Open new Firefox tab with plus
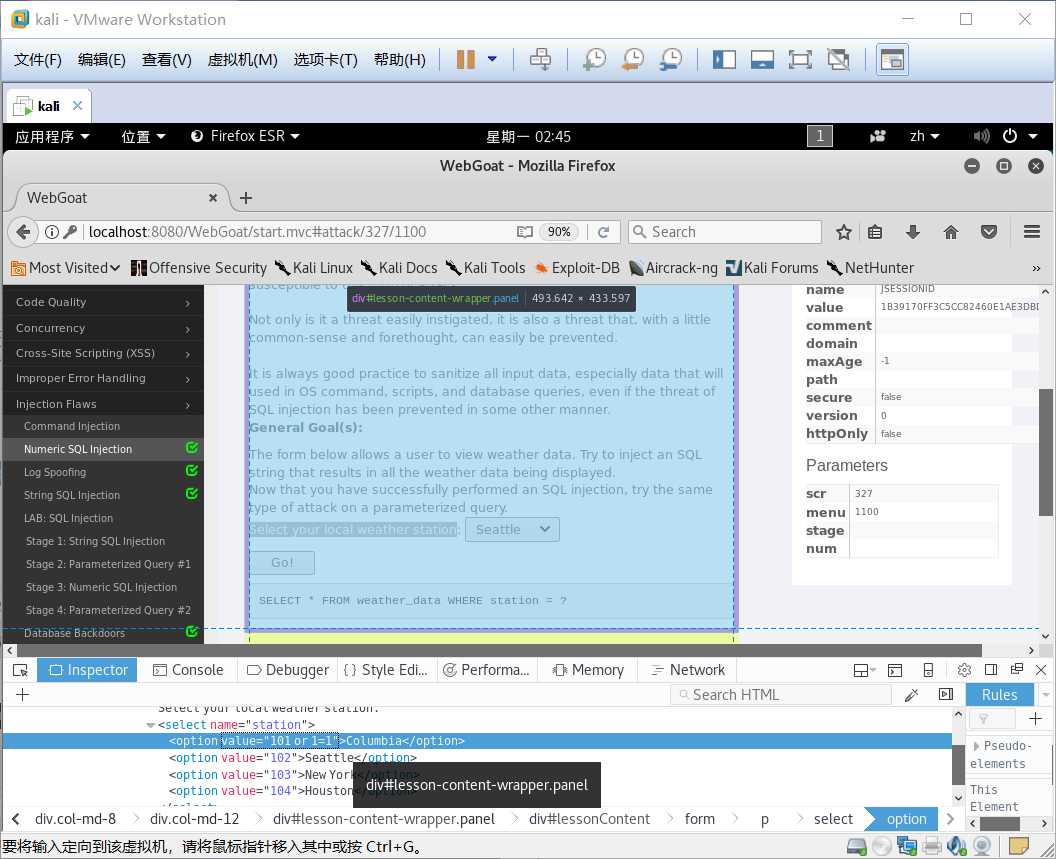Screen dimensions: 1056x859 pyautogui.click(x=246, y=198)
